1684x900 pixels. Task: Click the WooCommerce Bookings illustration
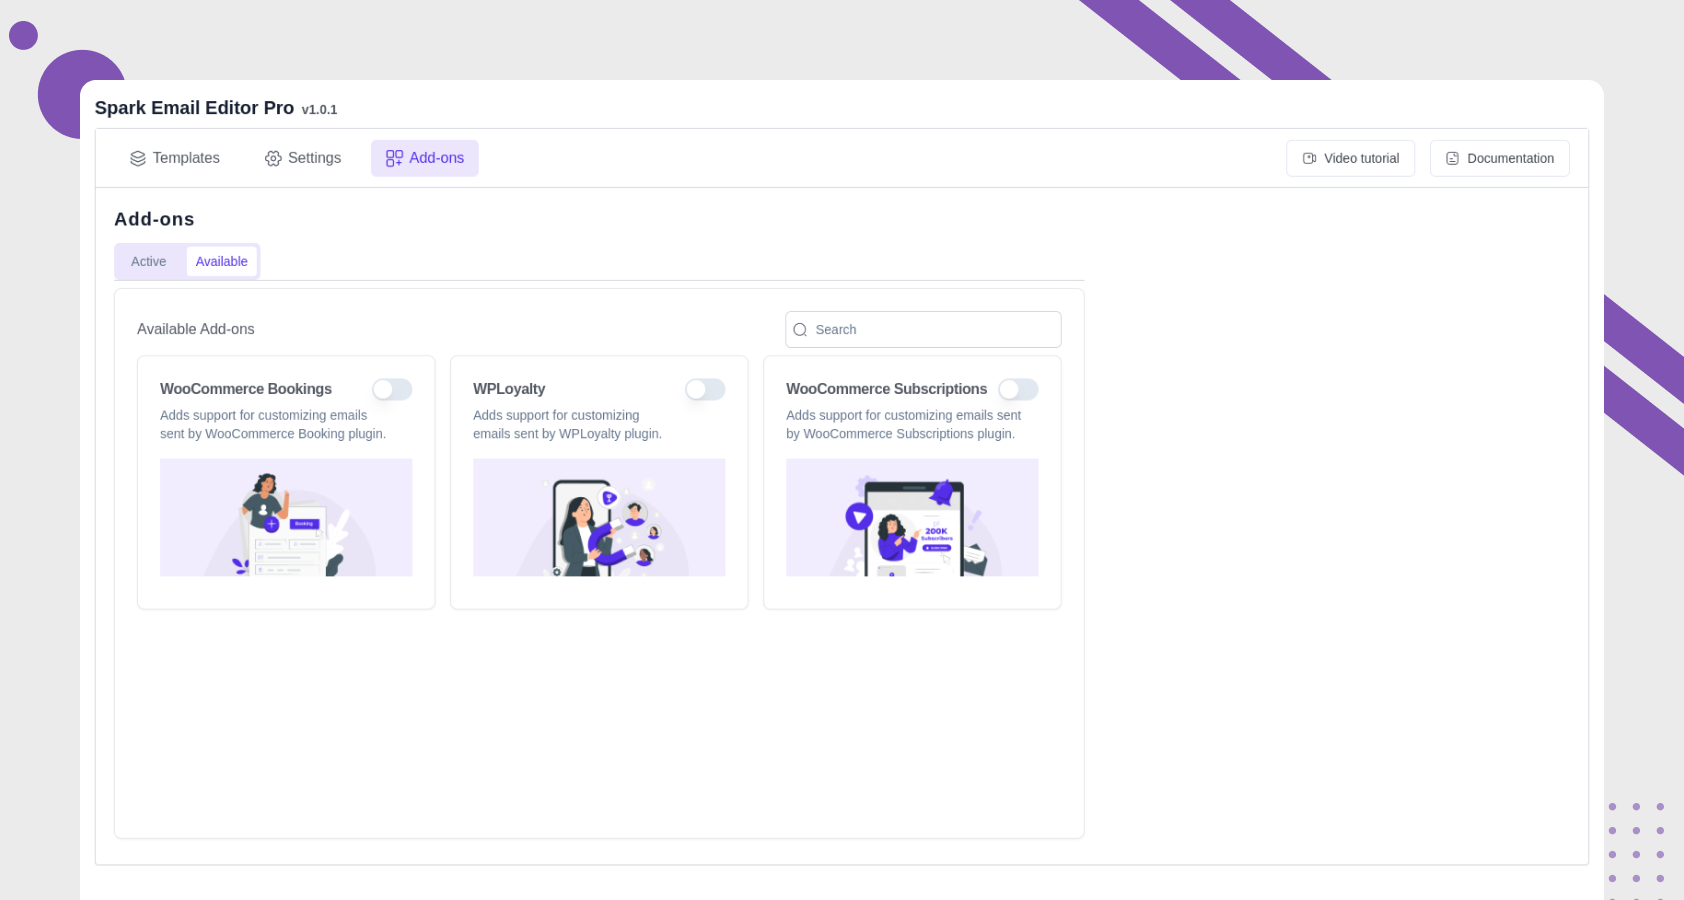(x=286, y=517)
